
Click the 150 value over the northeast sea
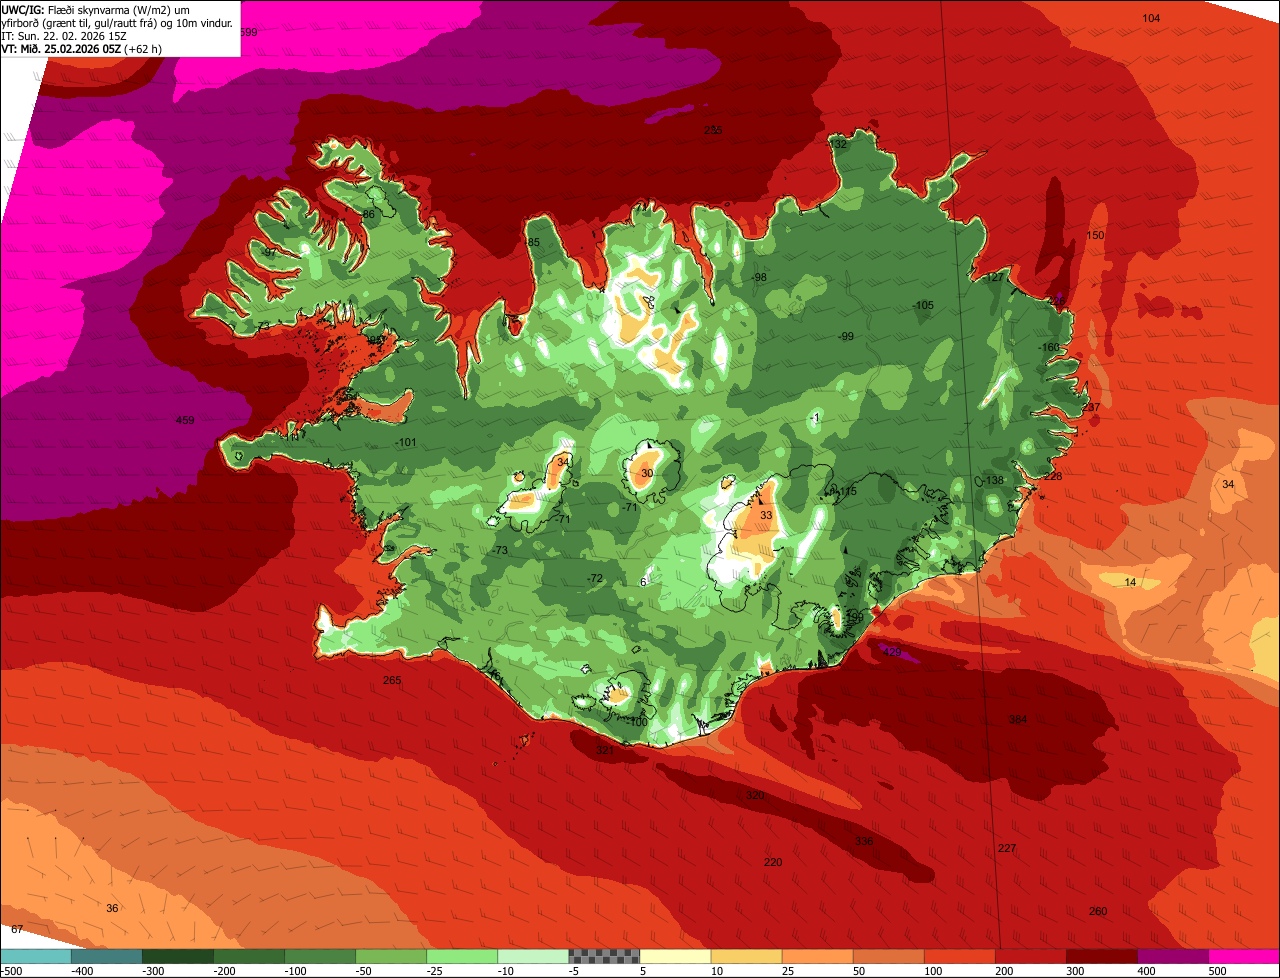point(1095,235)
